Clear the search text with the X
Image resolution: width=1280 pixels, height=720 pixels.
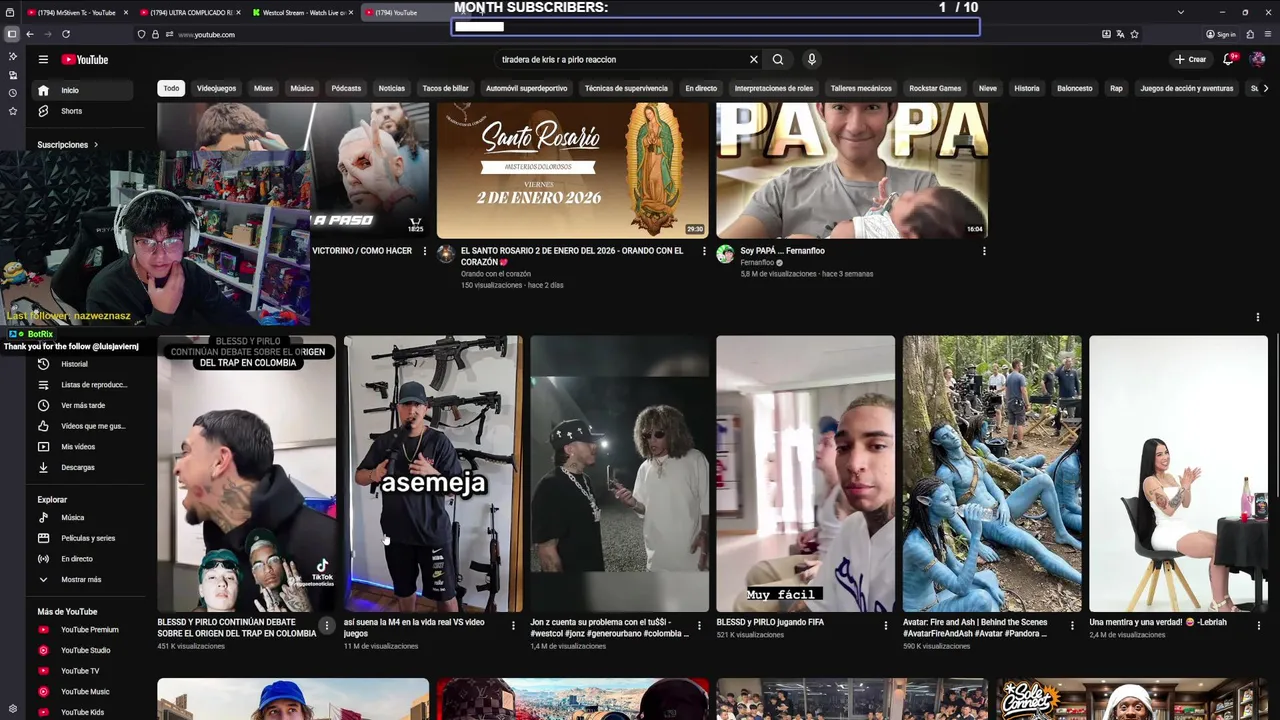click(754, 59)
